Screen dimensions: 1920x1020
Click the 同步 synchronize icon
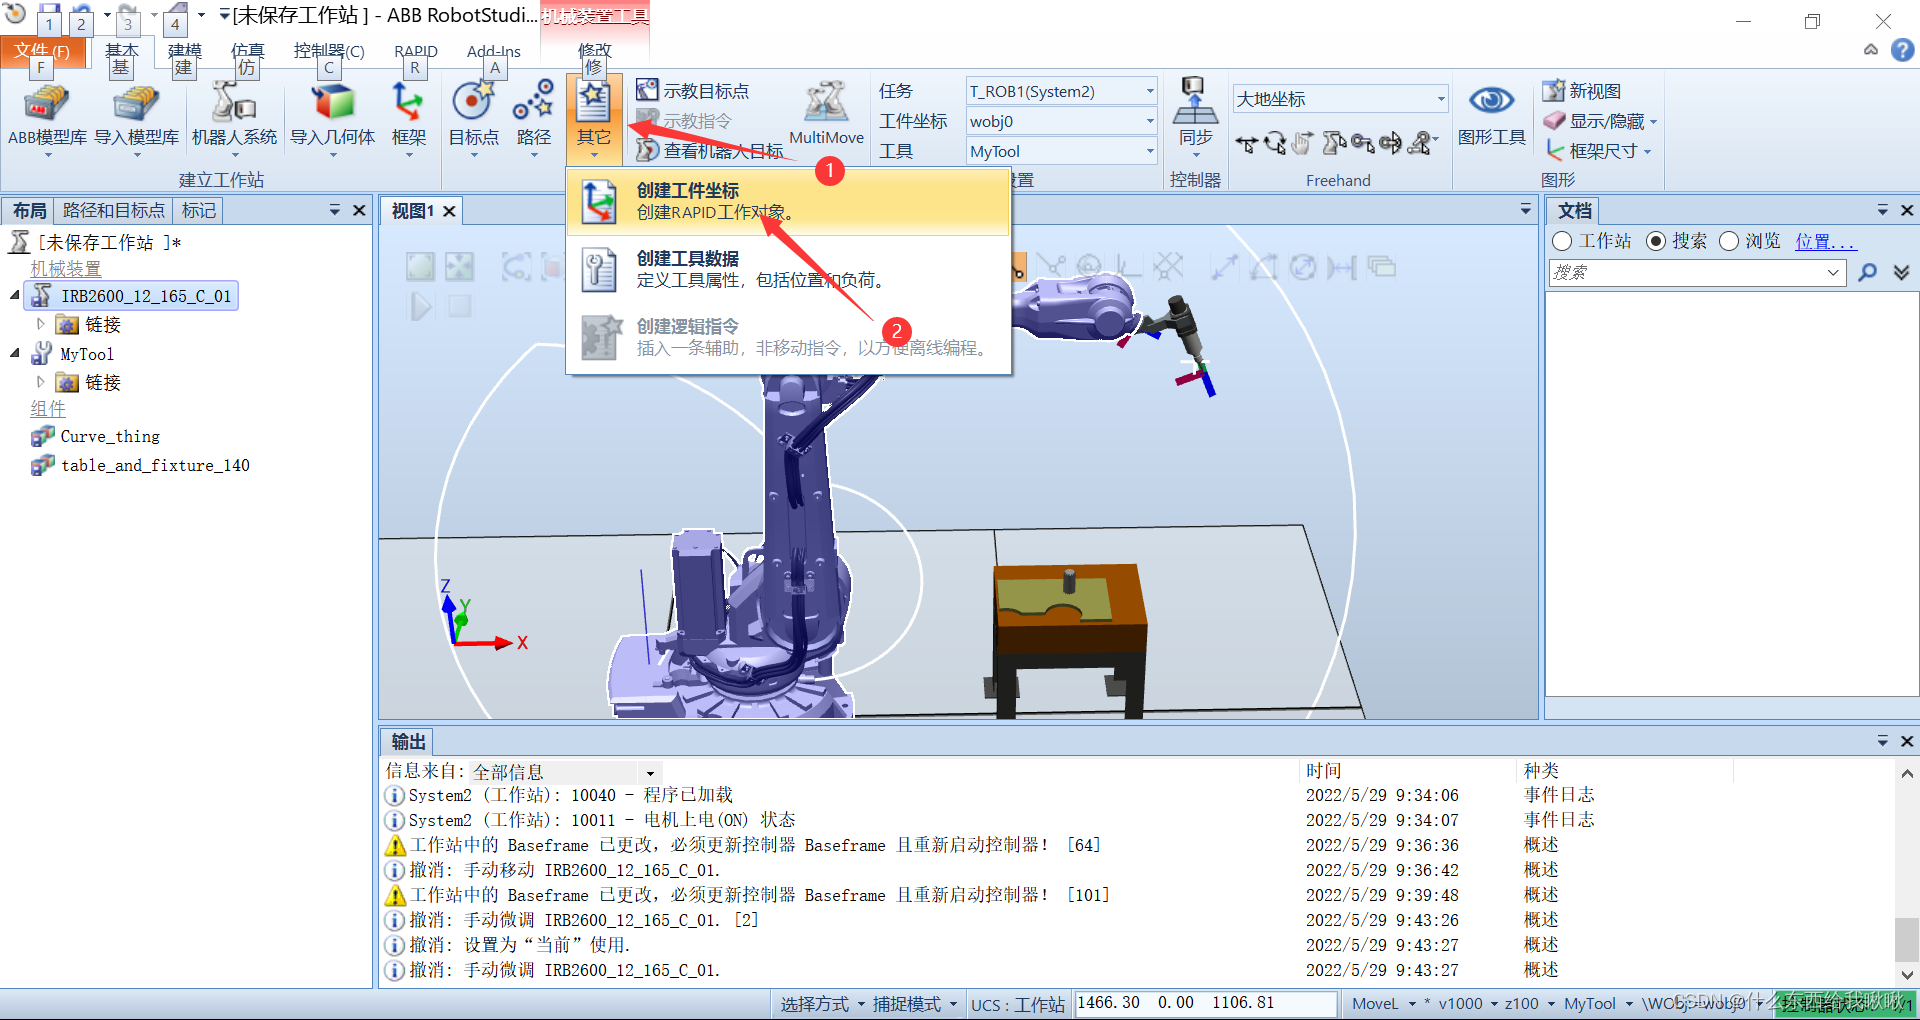pyautogui.click(x=1195, y=100)
